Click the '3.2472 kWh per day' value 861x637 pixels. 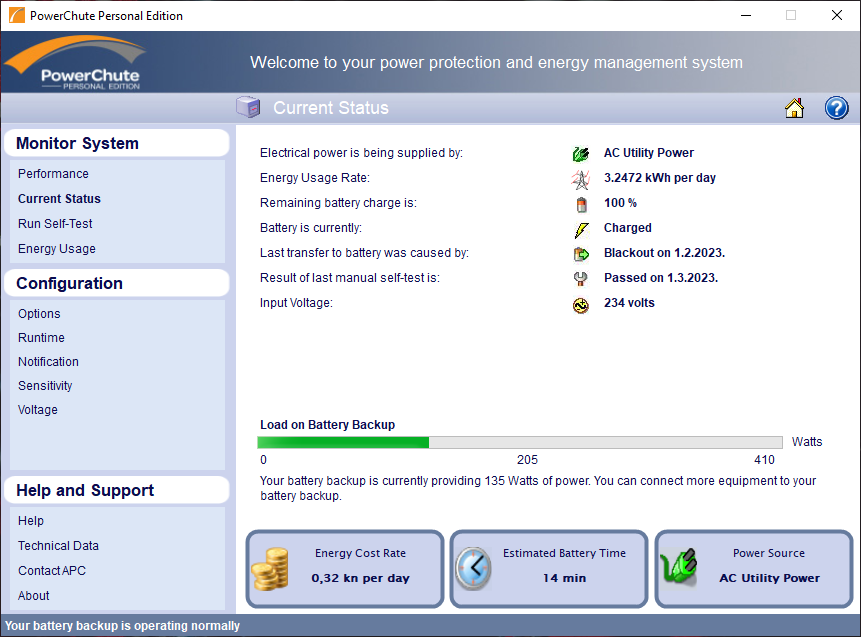click(659, 178)
